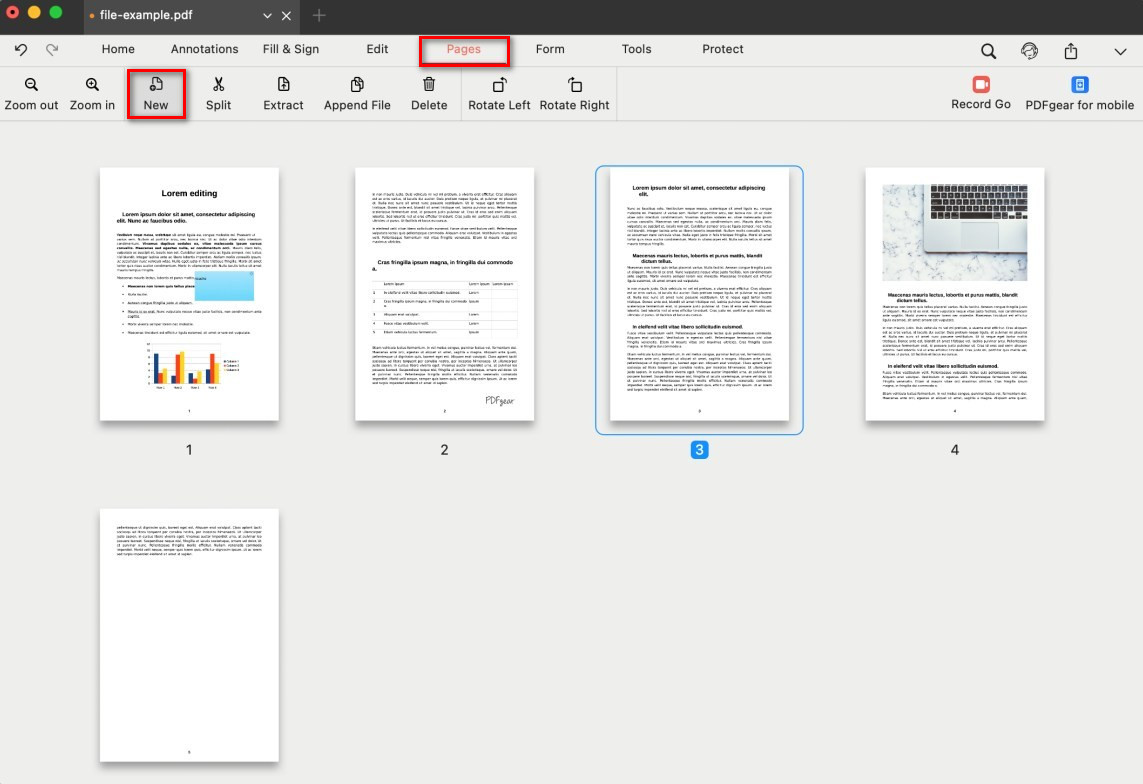Expand the chevron menu at top right
The width and height of the screenshot is (1143, 784).
[1120, 51]
